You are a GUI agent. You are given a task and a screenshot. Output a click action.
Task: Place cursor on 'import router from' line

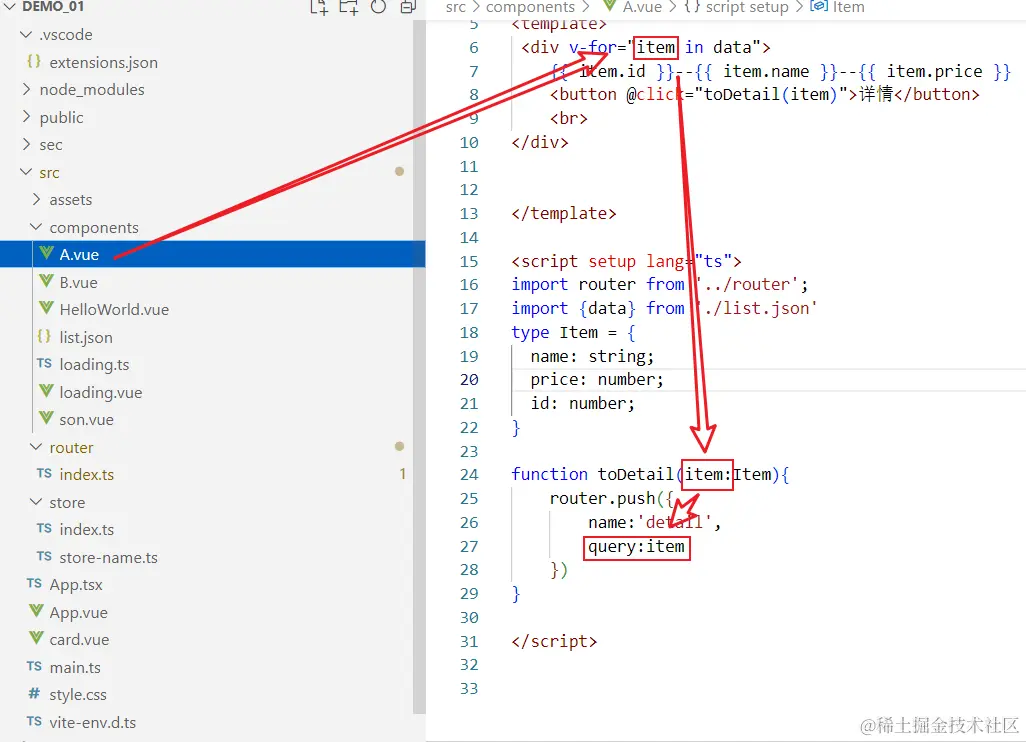660,284
